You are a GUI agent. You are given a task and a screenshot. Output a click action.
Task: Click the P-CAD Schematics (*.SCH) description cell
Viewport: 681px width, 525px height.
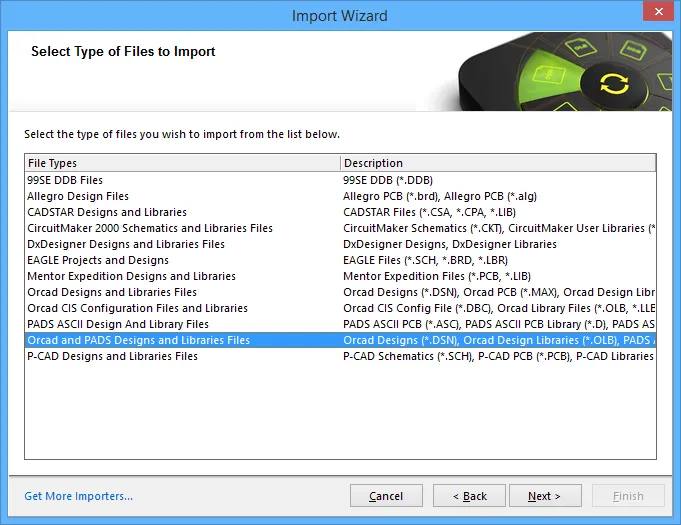(499, 356)
